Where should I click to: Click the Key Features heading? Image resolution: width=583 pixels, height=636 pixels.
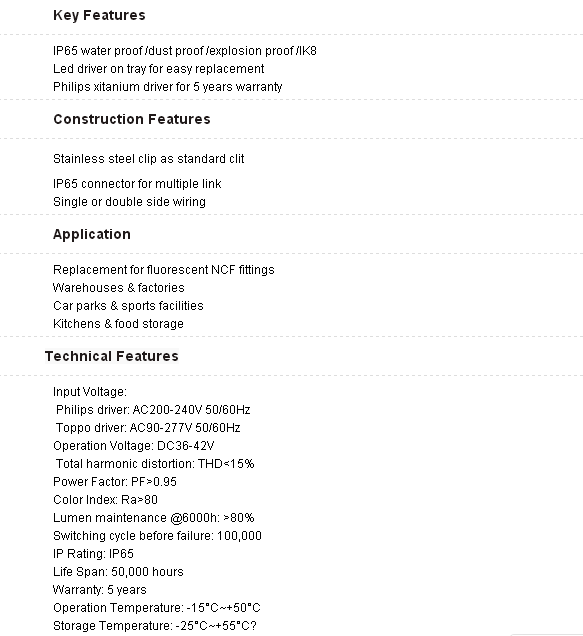[x=99, y=15]
